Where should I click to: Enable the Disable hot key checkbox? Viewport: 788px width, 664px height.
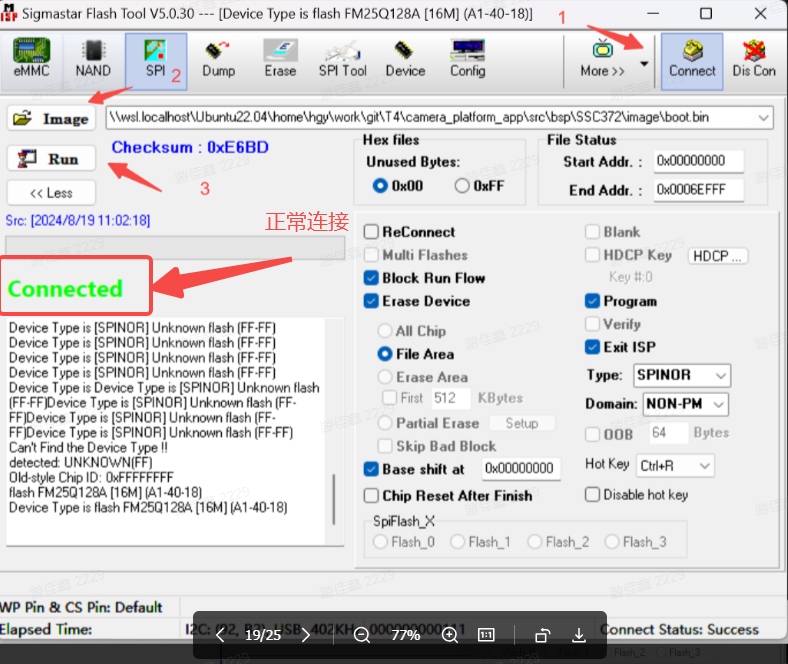(592, 495)
